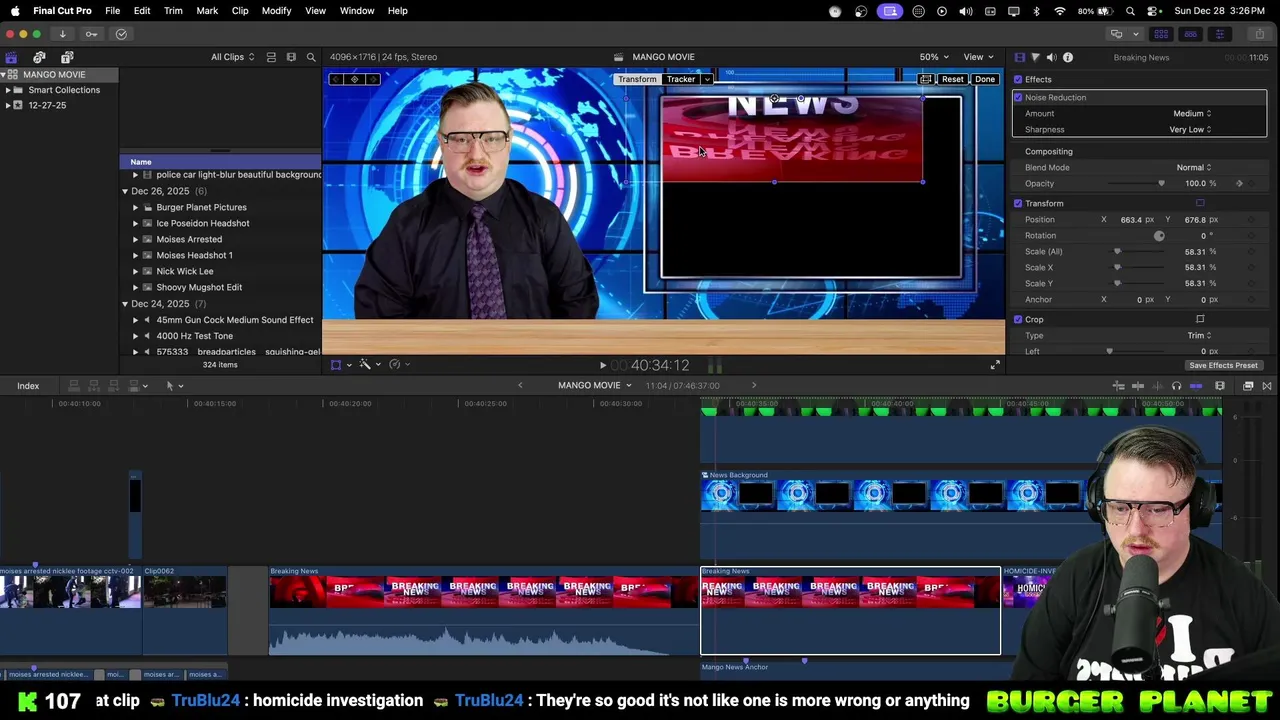The width and height of the screenshot is (1280, 720).
Task: Open background tasks checkmark icon
Action: (x=121, y=34)
